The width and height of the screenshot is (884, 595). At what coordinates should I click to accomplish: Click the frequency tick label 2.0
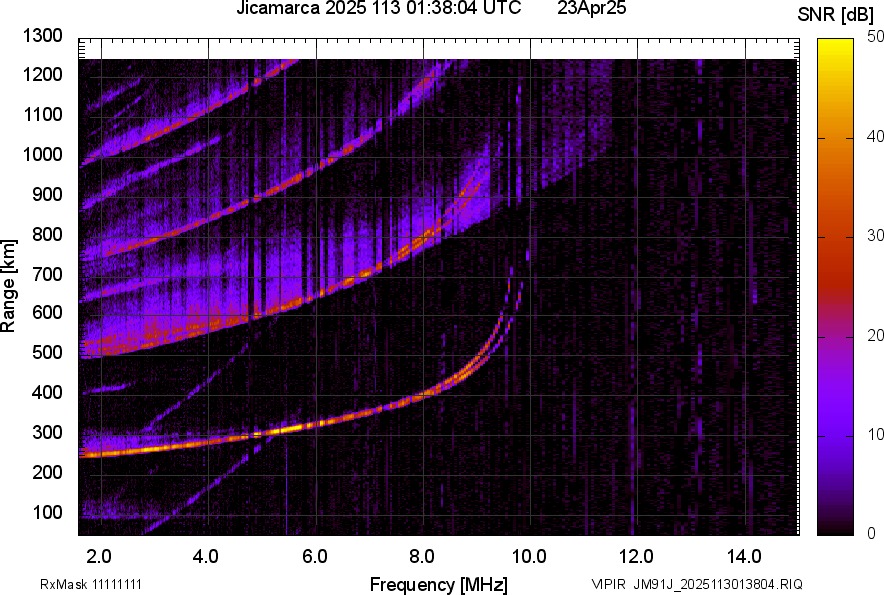(99, 557)
